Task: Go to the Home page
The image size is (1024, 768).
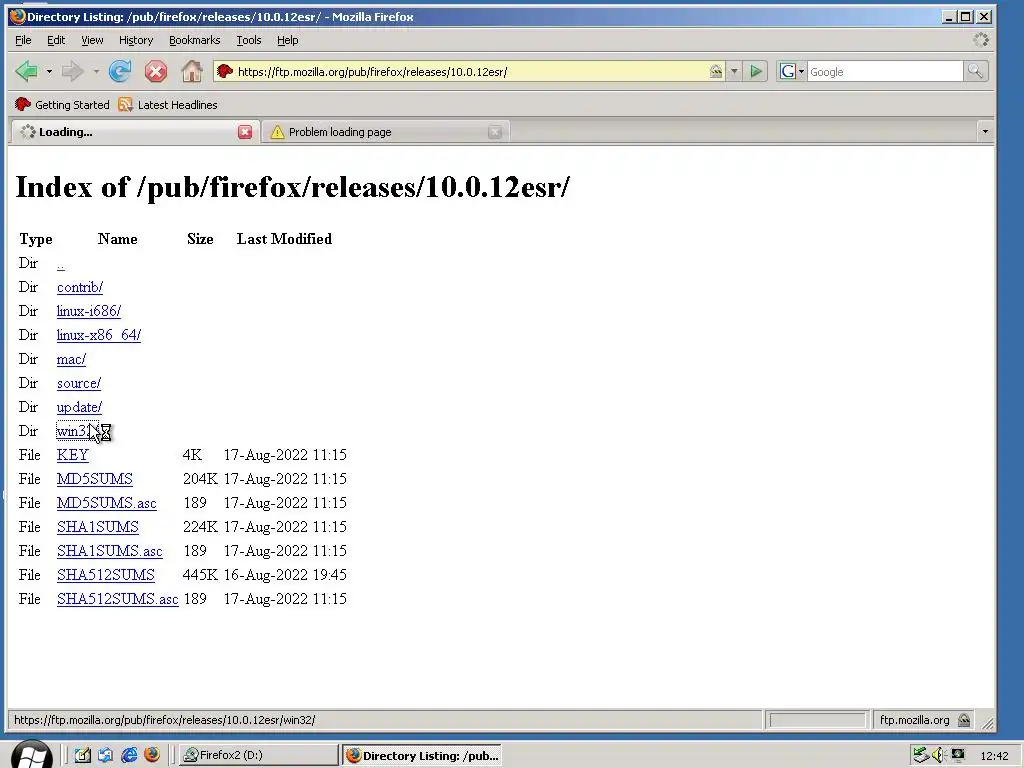Action: (191, 71)
